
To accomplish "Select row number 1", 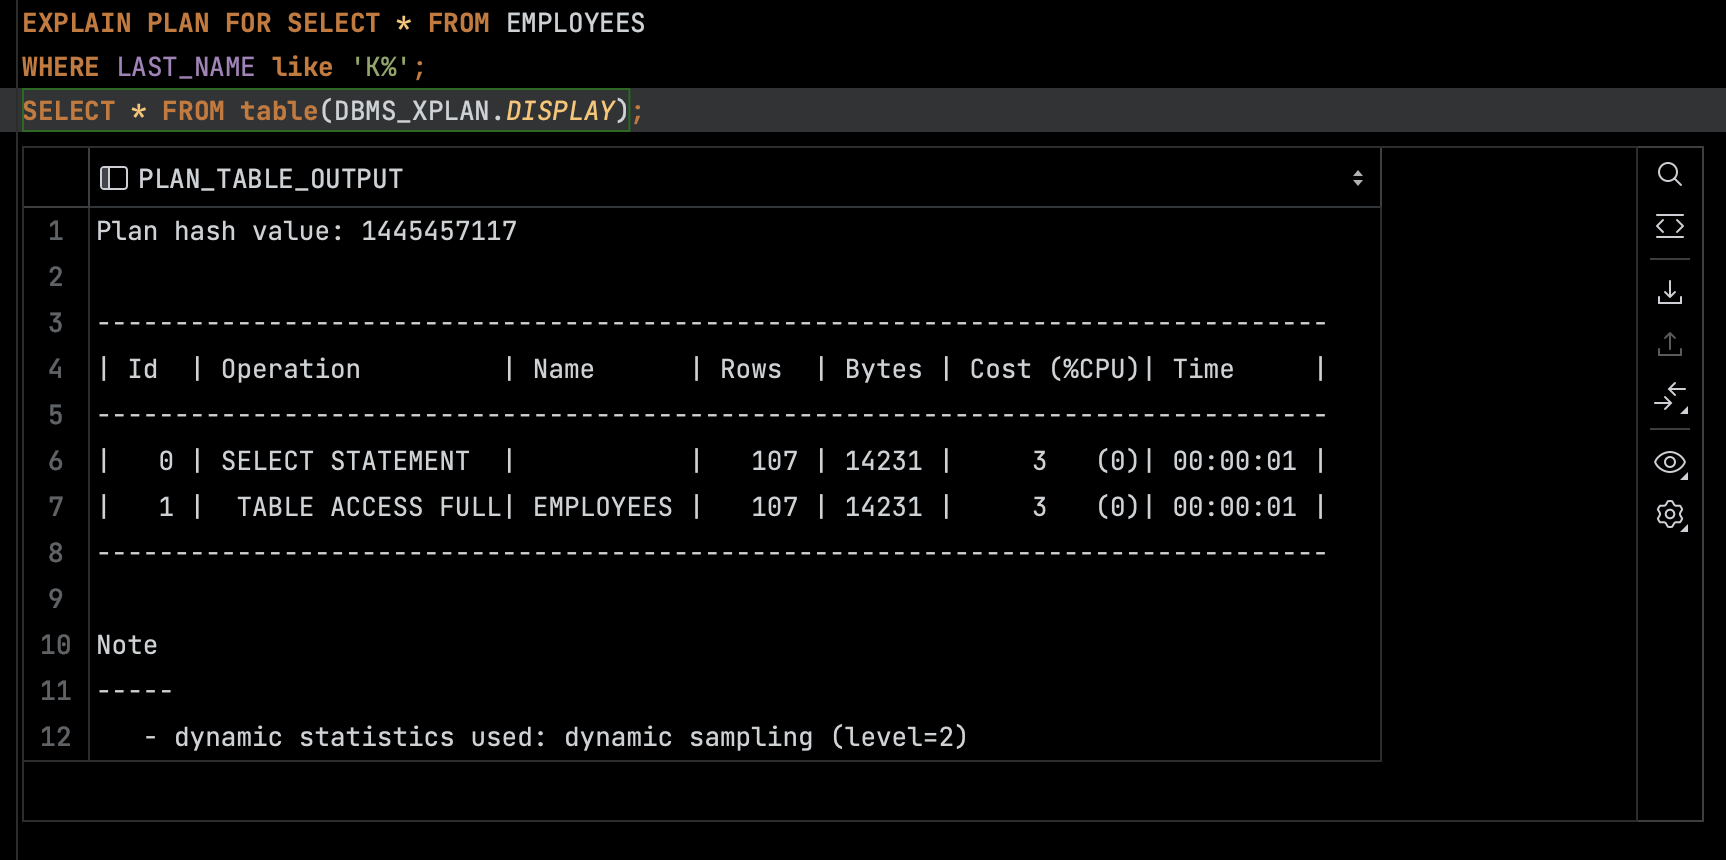I will click(56, 231).
